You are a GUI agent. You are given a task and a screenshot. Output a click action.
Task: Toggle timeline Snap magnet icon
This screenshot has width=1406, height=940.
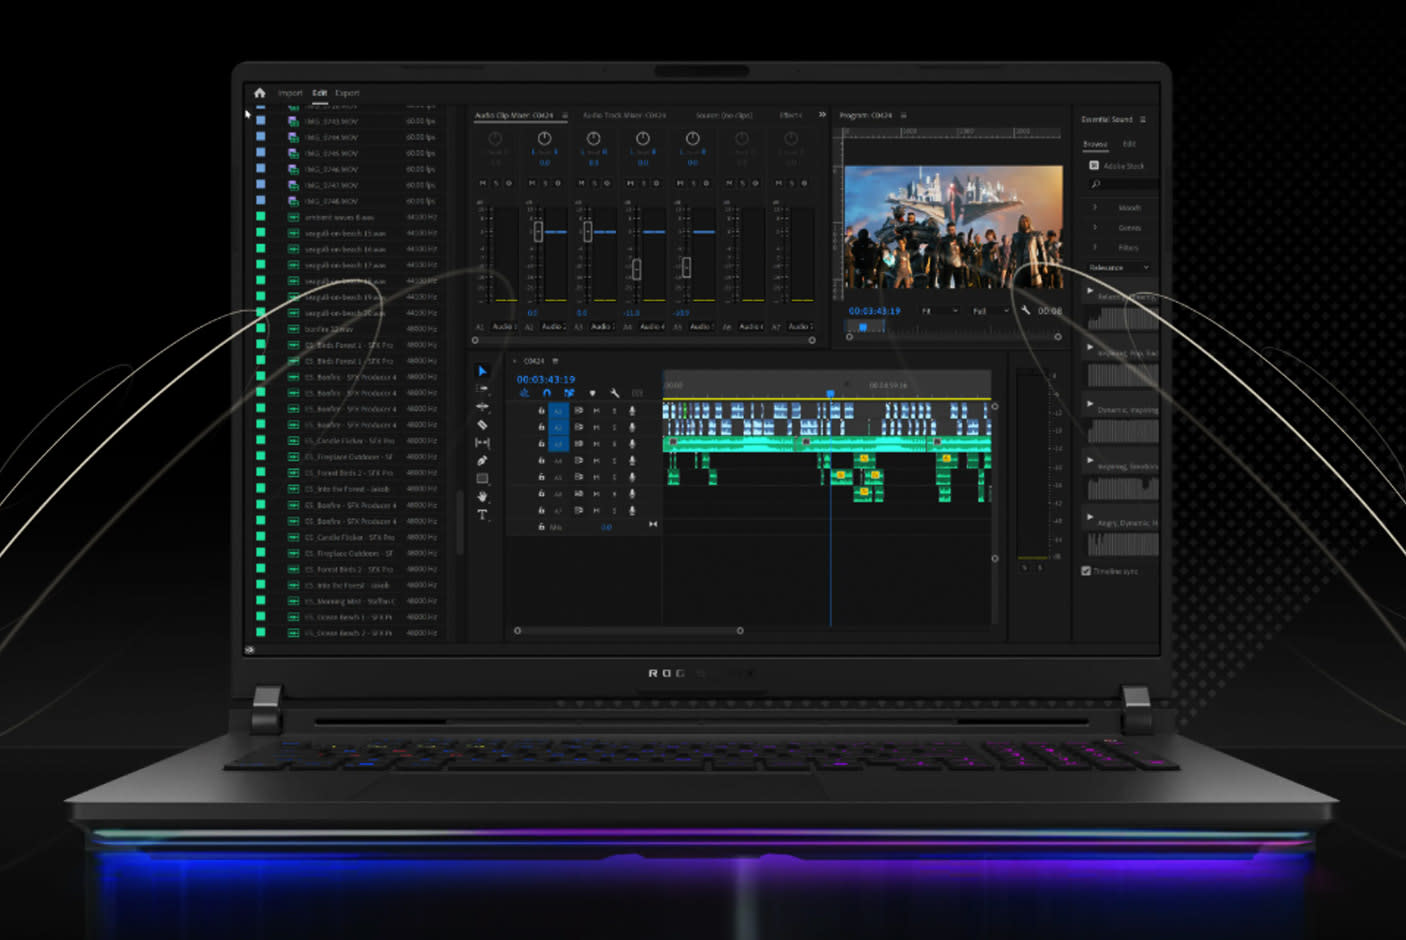pos(547,393)
